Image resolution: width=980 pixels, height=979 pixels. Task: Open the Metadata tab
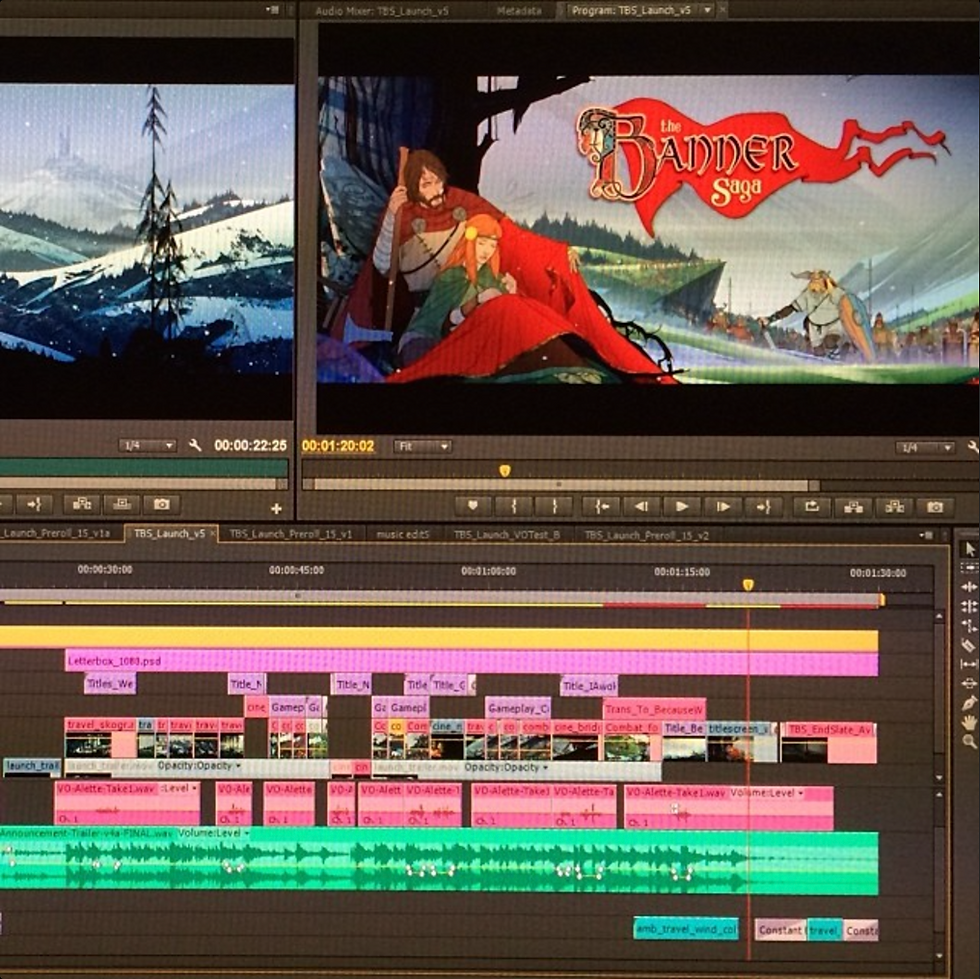click(x=519, y=11)
